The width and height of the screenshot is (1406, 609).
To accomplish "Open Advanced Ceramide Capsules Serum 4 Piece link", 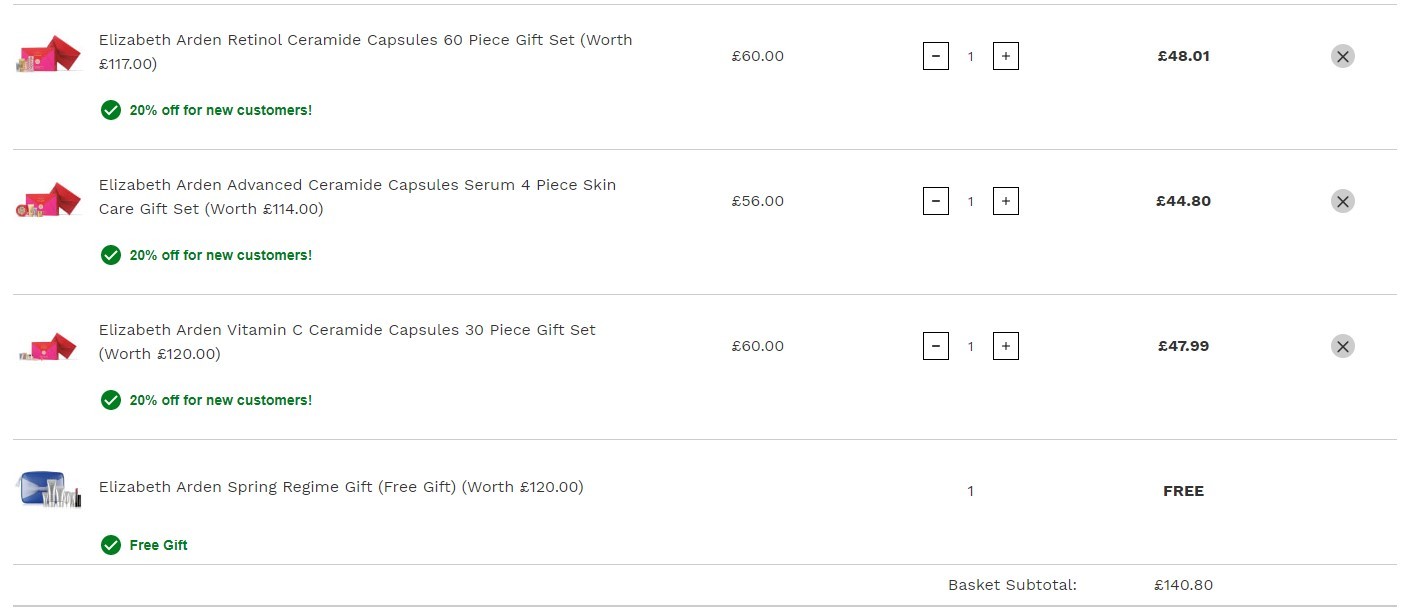I will pos(358,197).
